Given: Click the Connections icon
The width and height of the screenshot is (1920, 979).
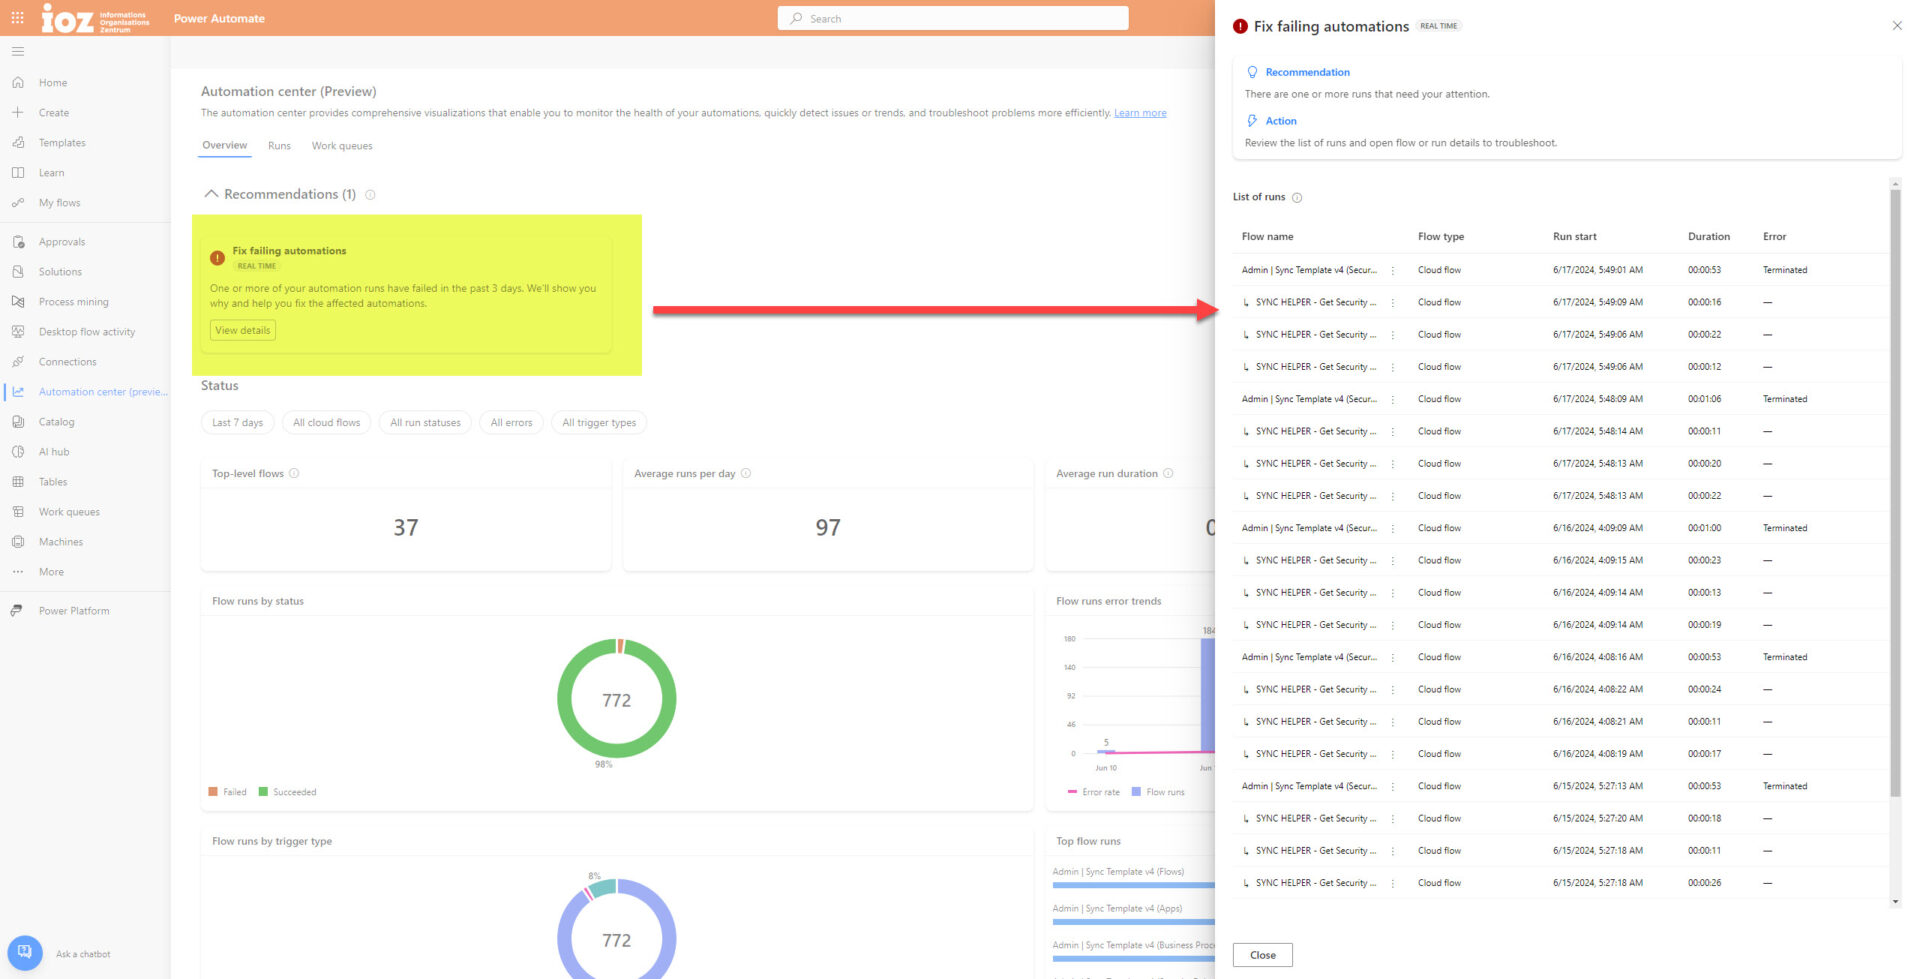Looking at the screenshot, I should tap(18, 362).
